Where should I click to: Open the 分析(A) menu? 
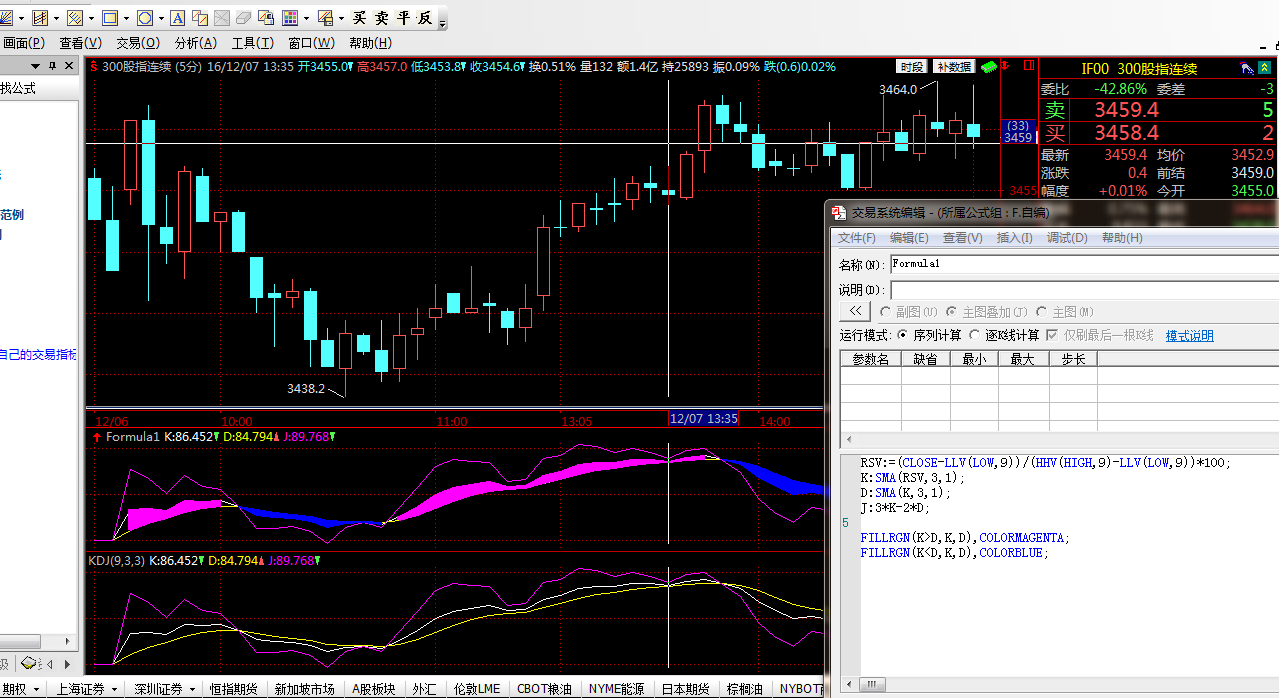(195, 43)
